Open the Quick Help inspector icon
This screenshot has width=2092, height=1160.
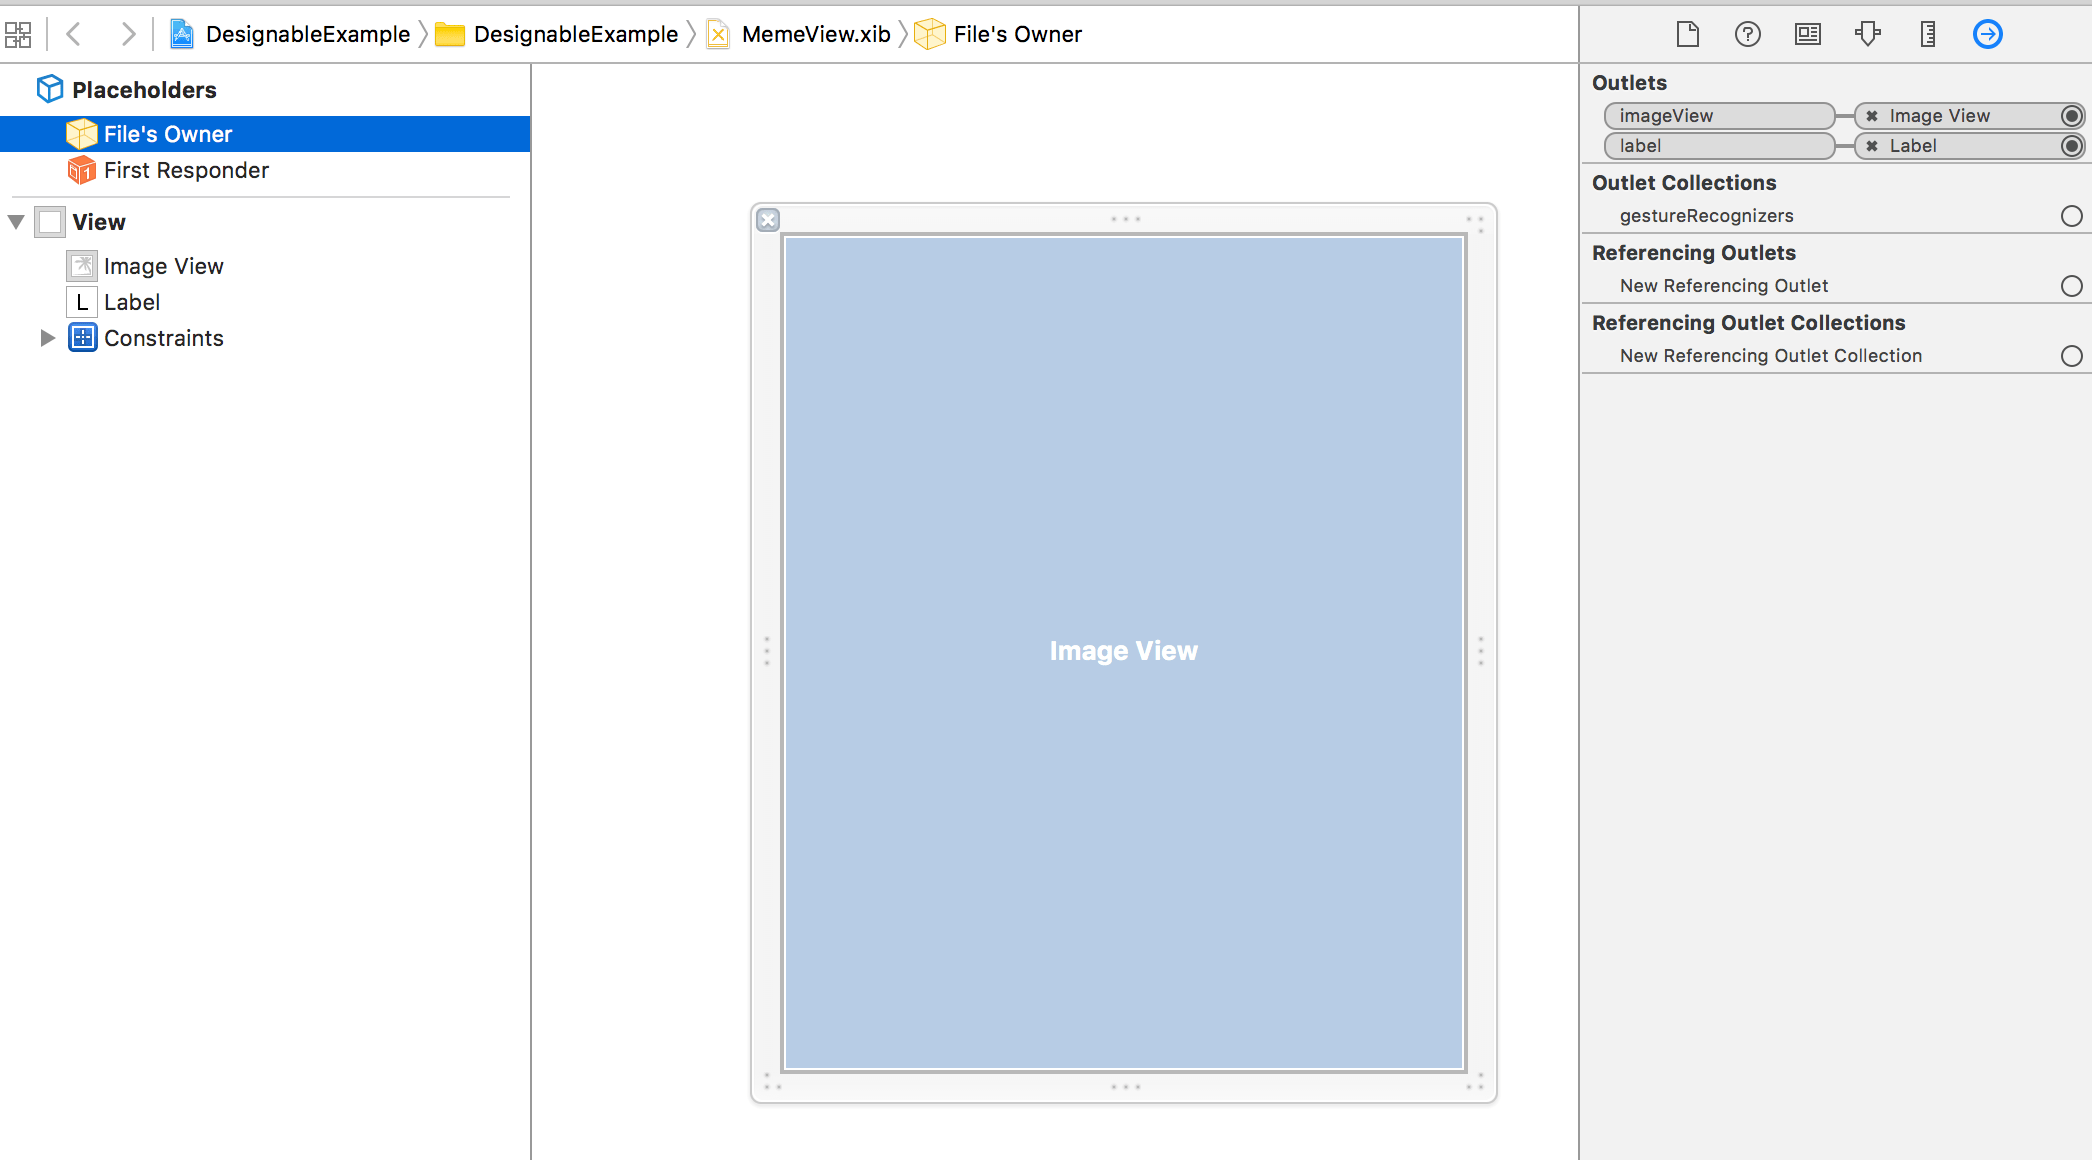pos(1747,34)
